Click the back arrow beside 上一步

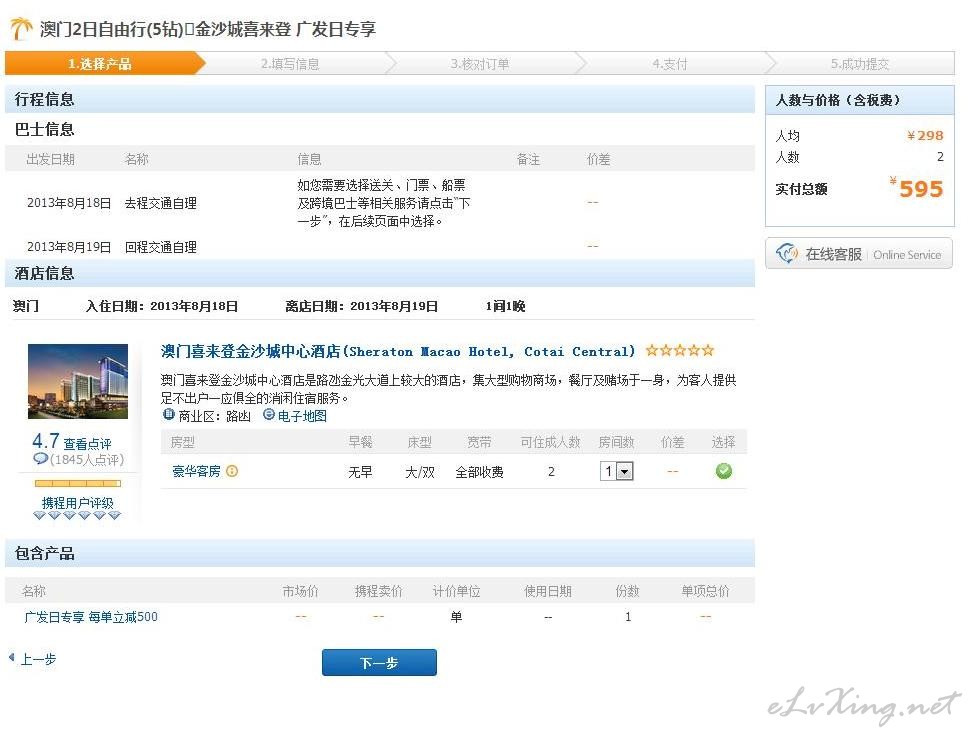pyautogui.click(x=12, y=658)
